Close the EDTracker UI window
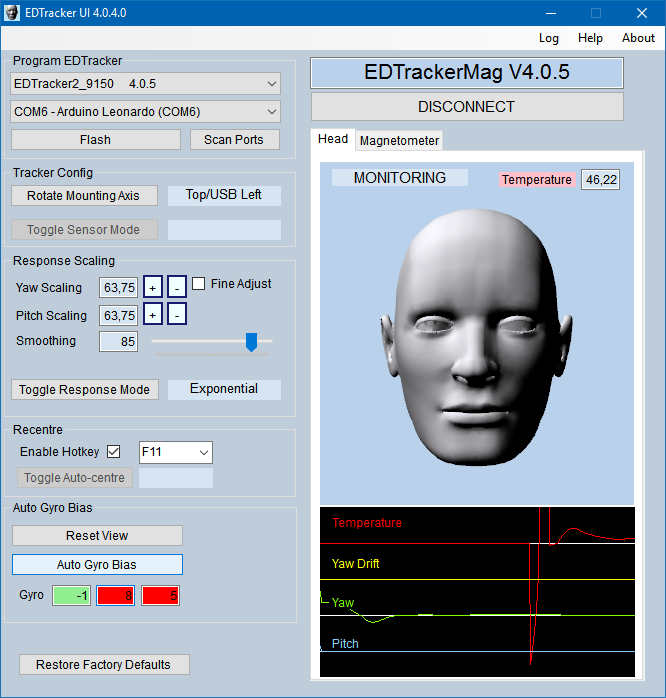Viewport: 666px width, 698px height. (642, 13)
